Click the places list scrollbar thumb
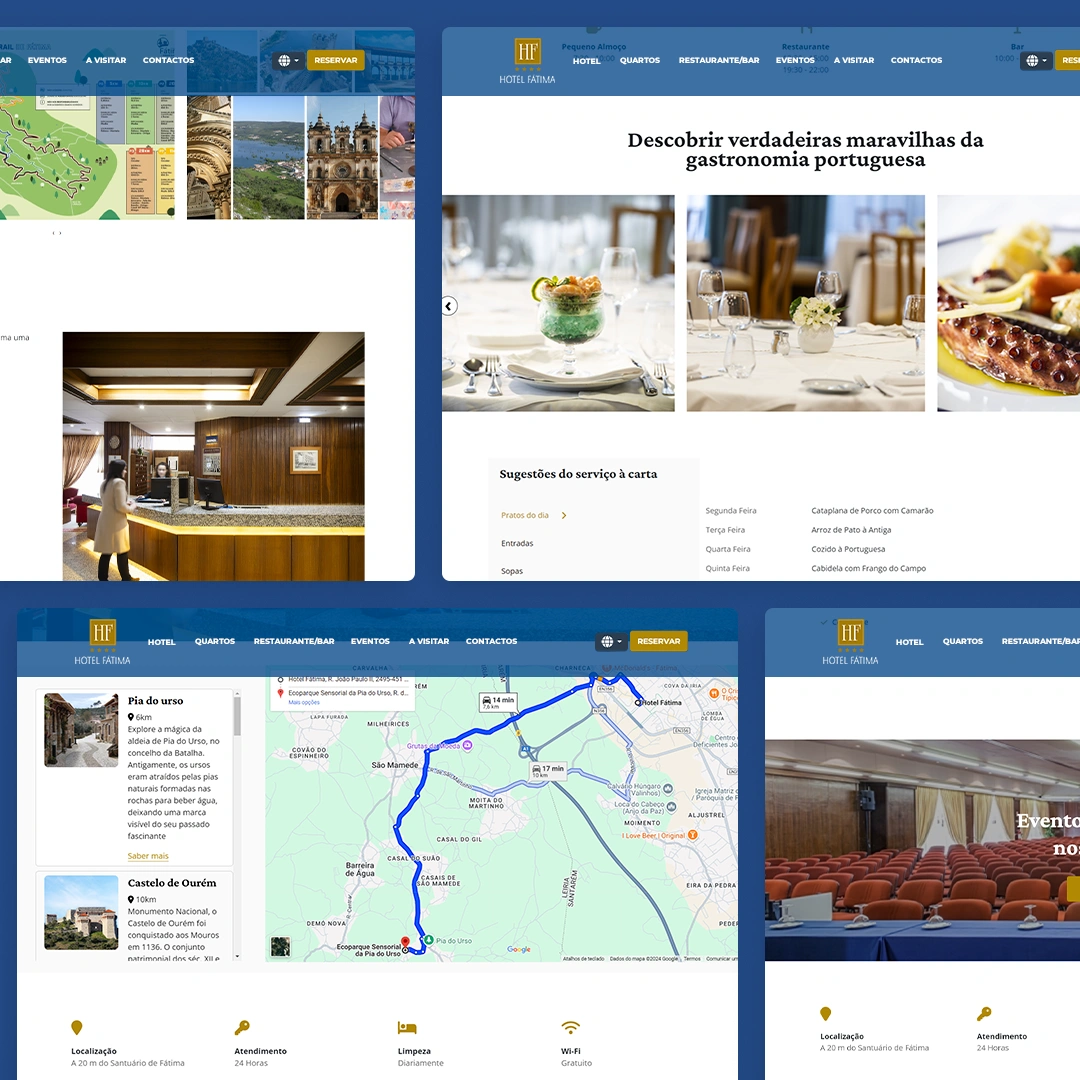1080x1080 pixels. point(238,716)
